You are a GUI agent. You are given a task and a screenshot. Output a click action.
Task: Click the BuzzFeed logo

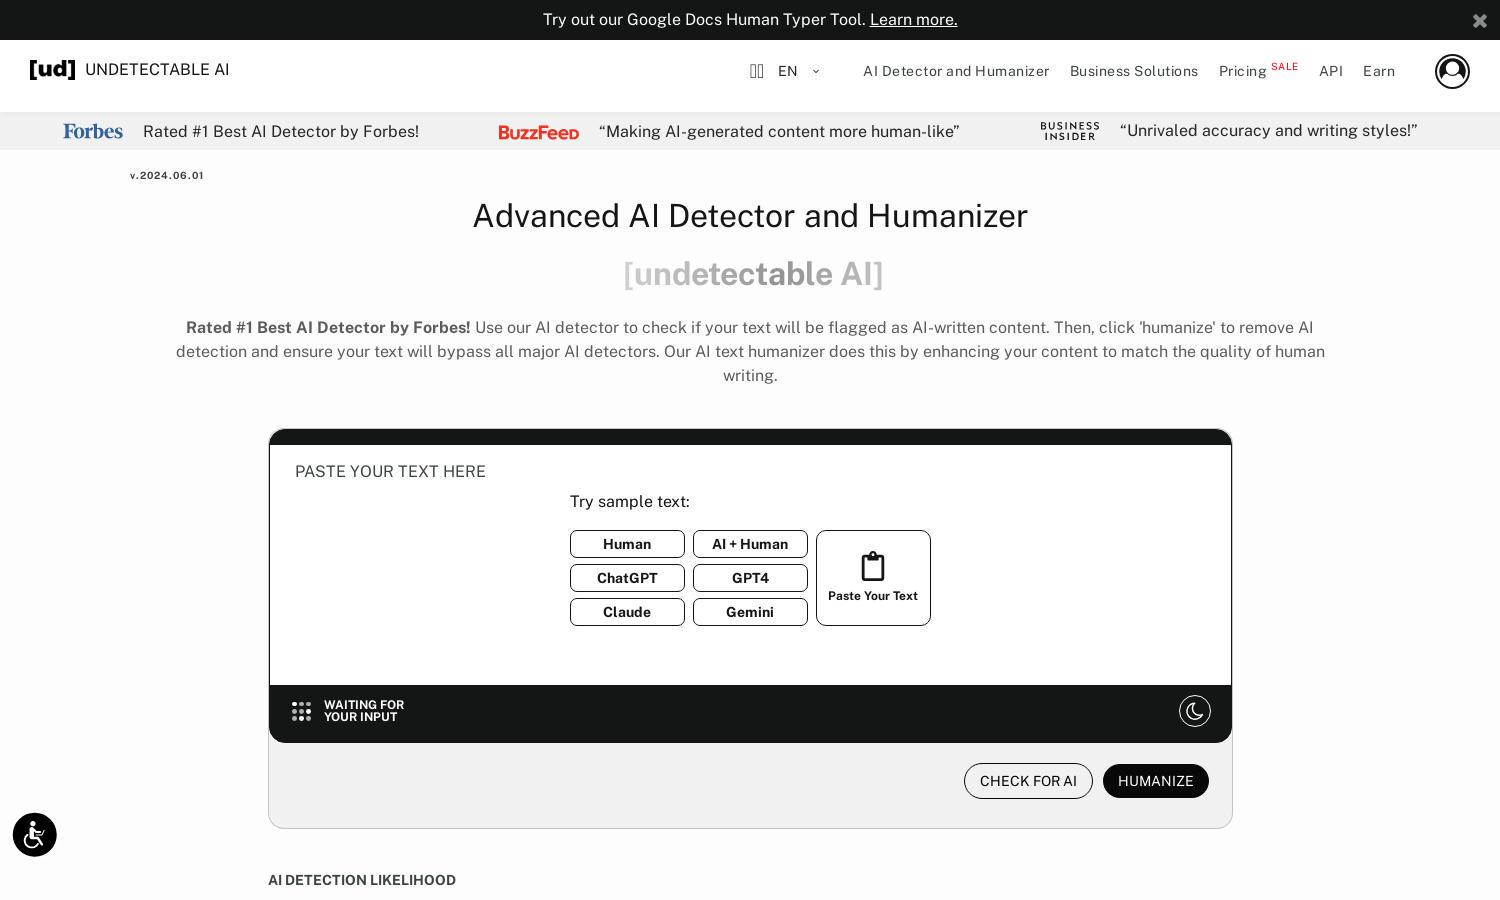pyautogui.click(x=539, y=132)
